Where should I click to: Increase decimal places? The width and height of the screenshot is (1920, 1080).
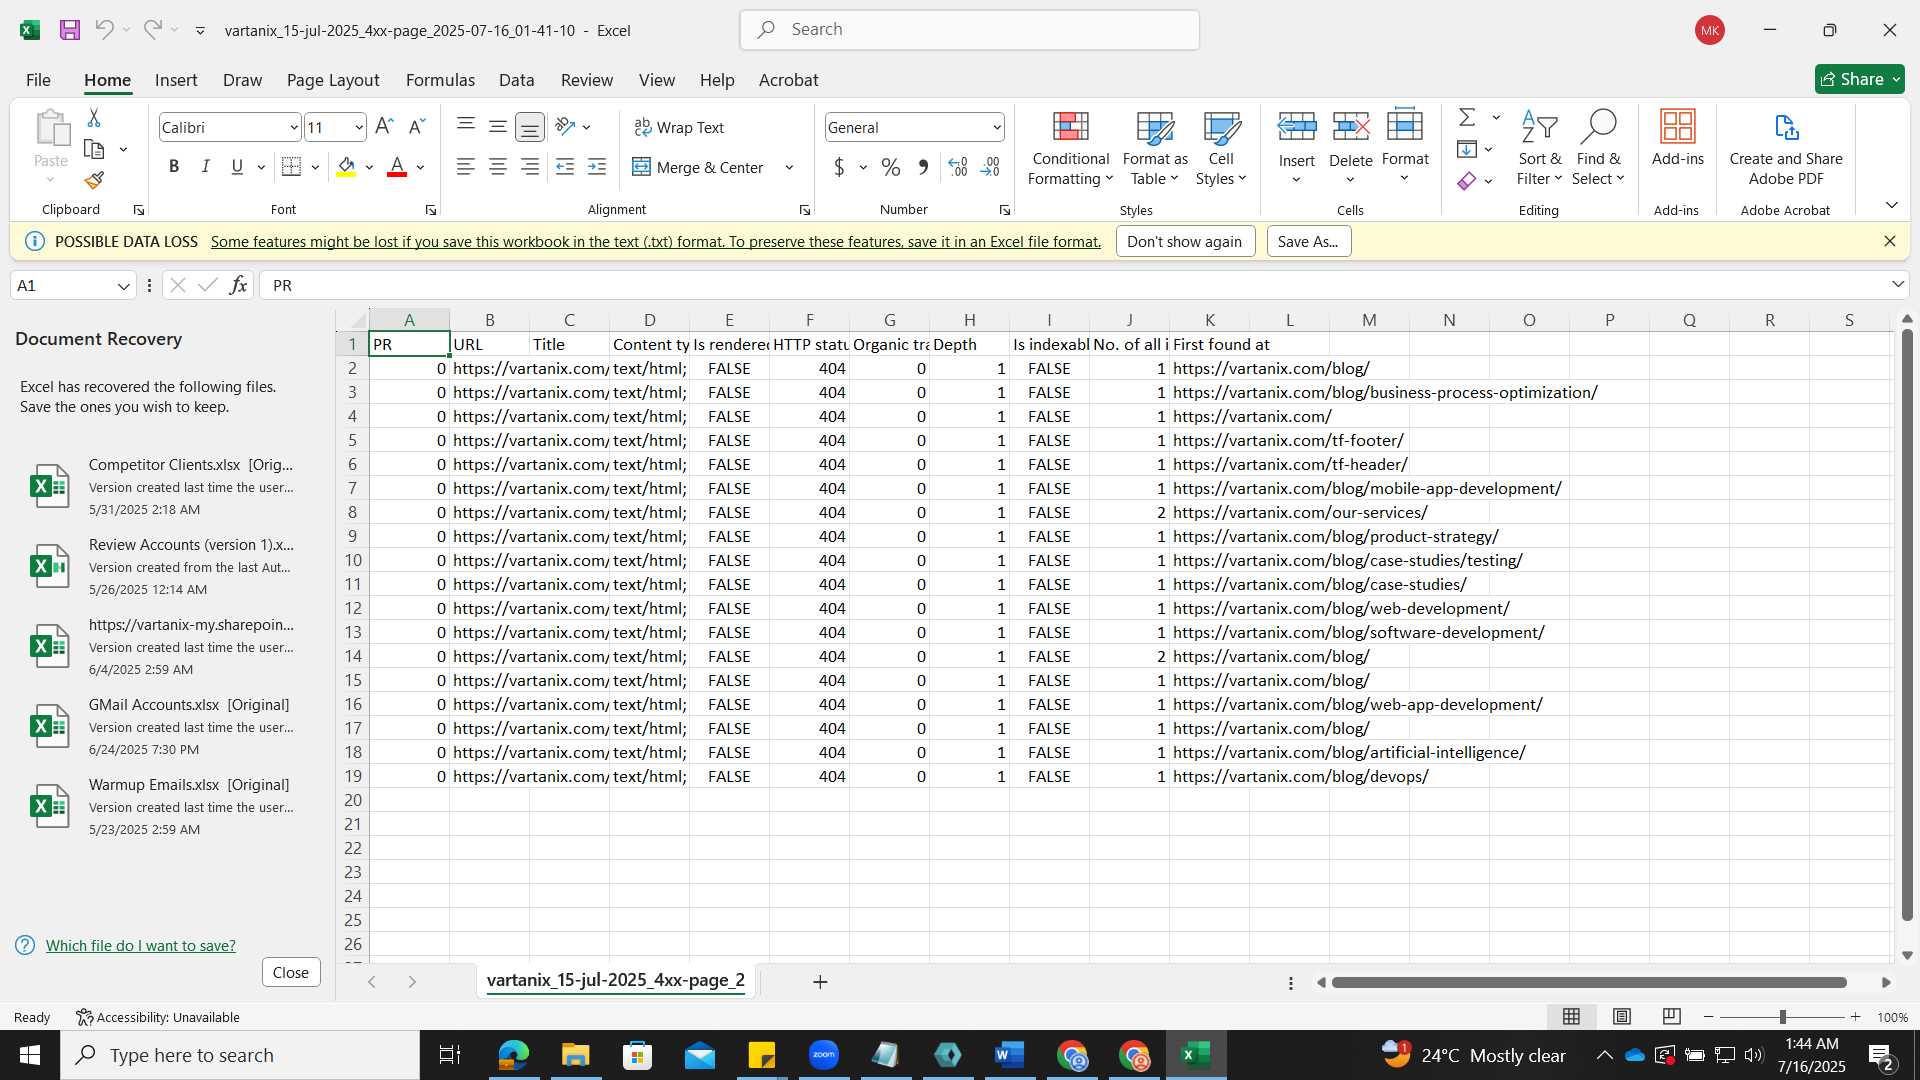(x=957, y=167)
